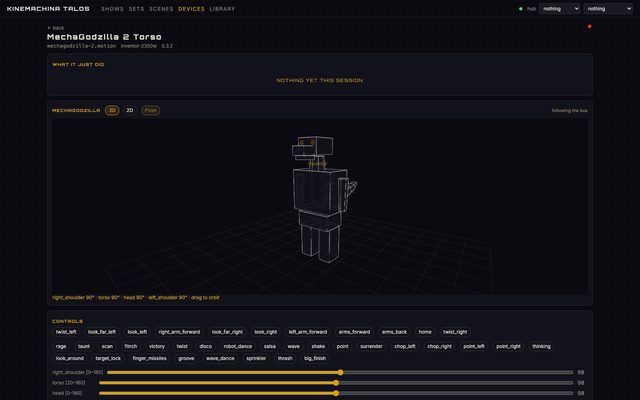Screen dimensions: 640x400
Task: Play the groove animation
Action: 186,358
